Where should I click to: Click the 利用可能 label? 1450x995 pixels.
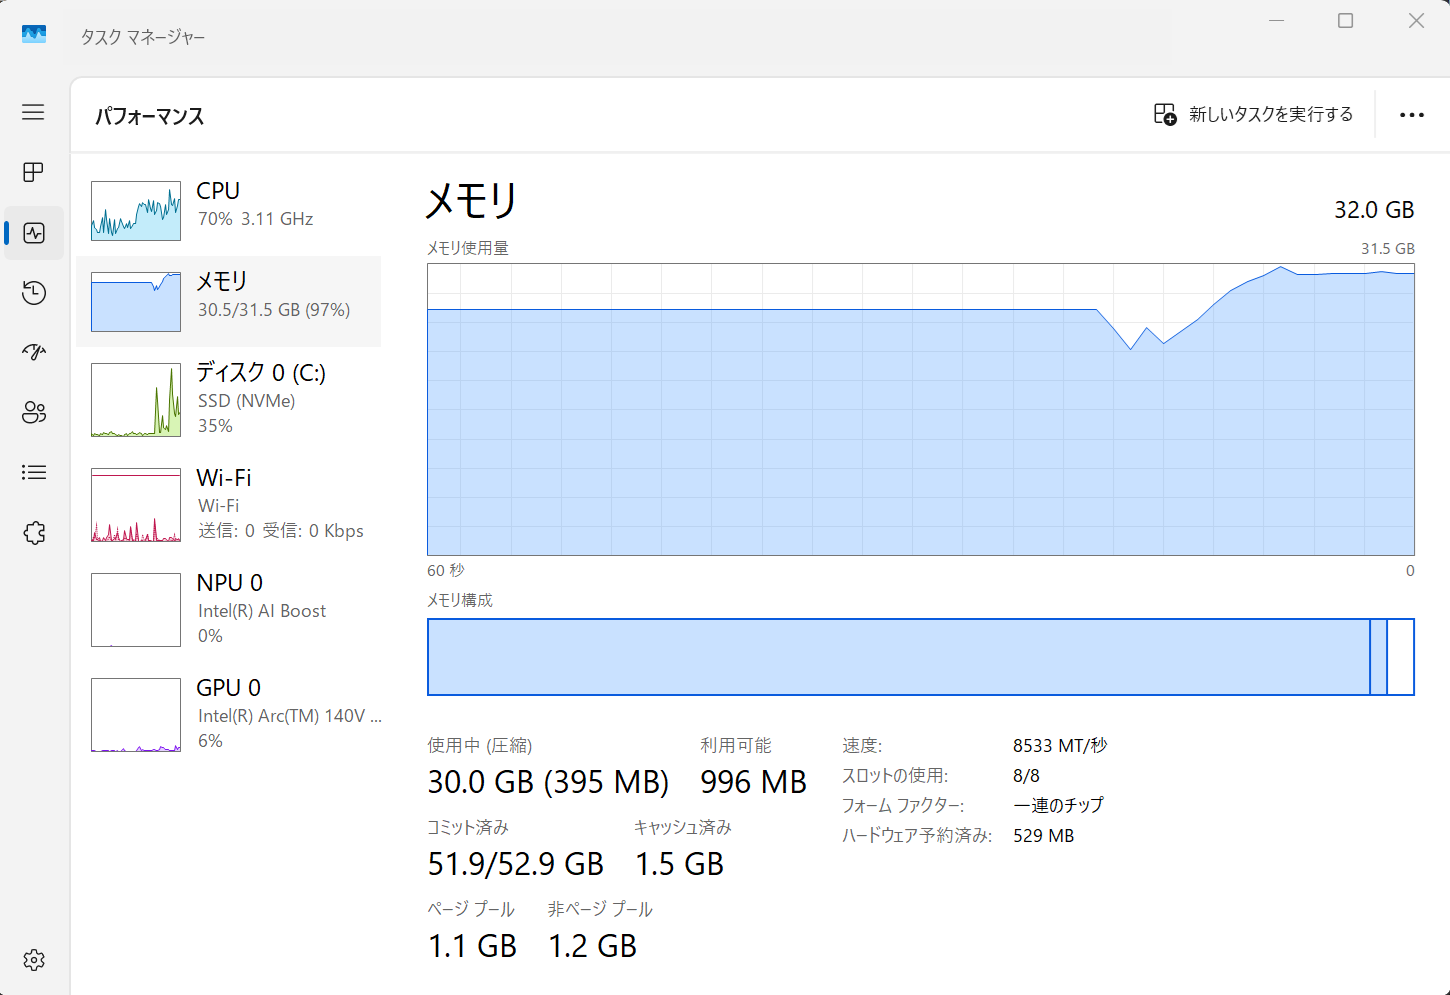736,746
